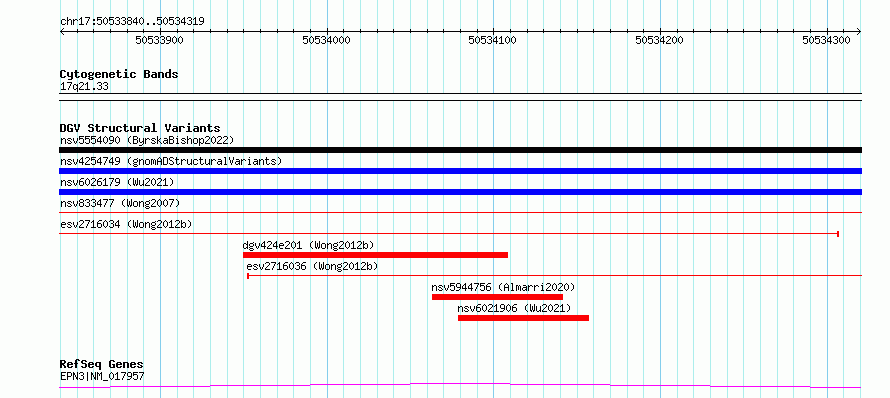The image size is (890, 398).
Task: Click the nsv6026179 (Wu2021) label
Action: [x=117, y=182]
